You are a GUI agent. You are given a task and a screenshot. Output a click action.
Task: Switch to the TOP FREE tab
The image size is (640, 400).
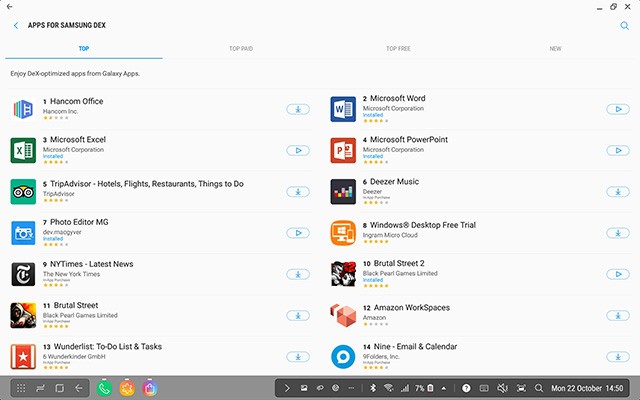click(x=398, y=49)
